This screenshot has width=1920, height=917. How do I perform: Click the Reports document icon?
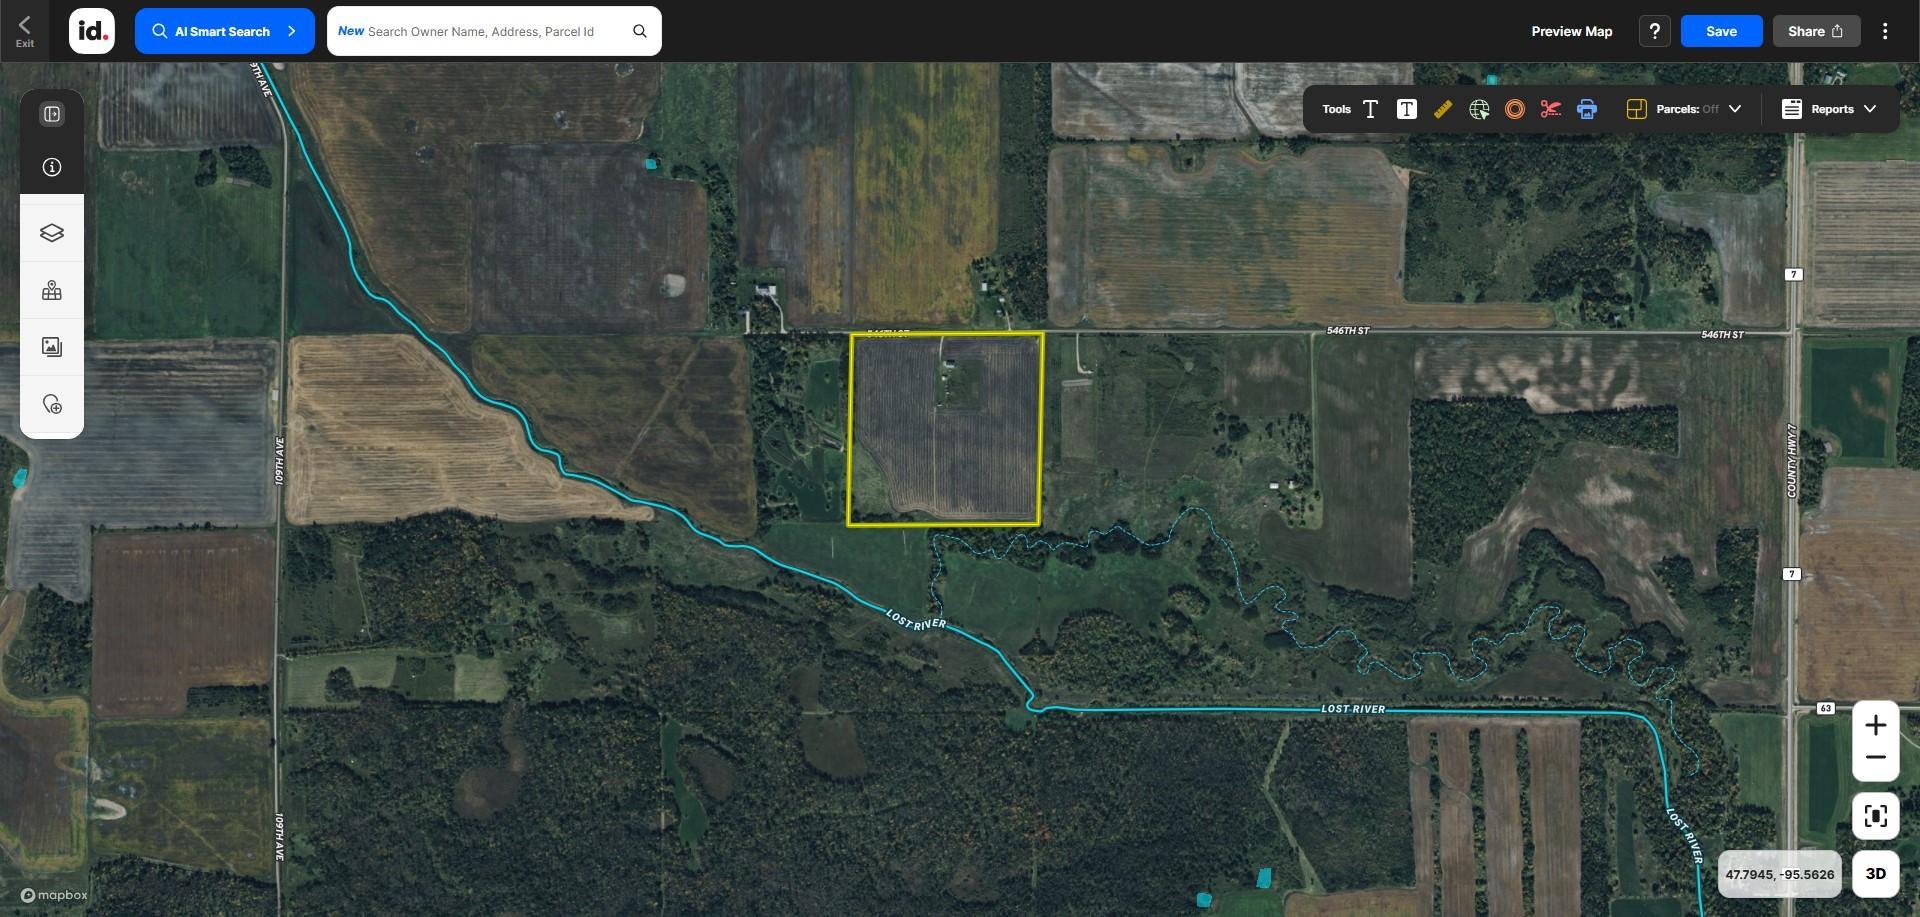1792,109
